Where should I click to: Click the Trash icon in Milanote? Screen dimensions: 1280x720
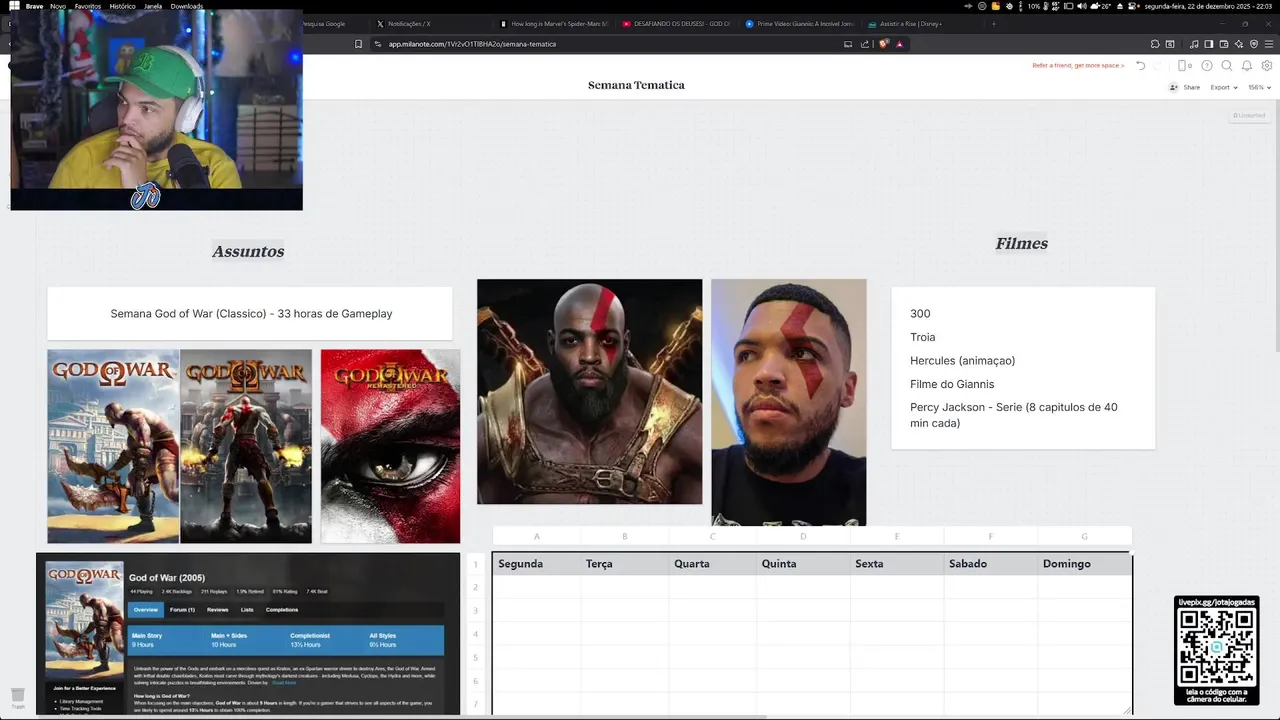click(18, 696)
